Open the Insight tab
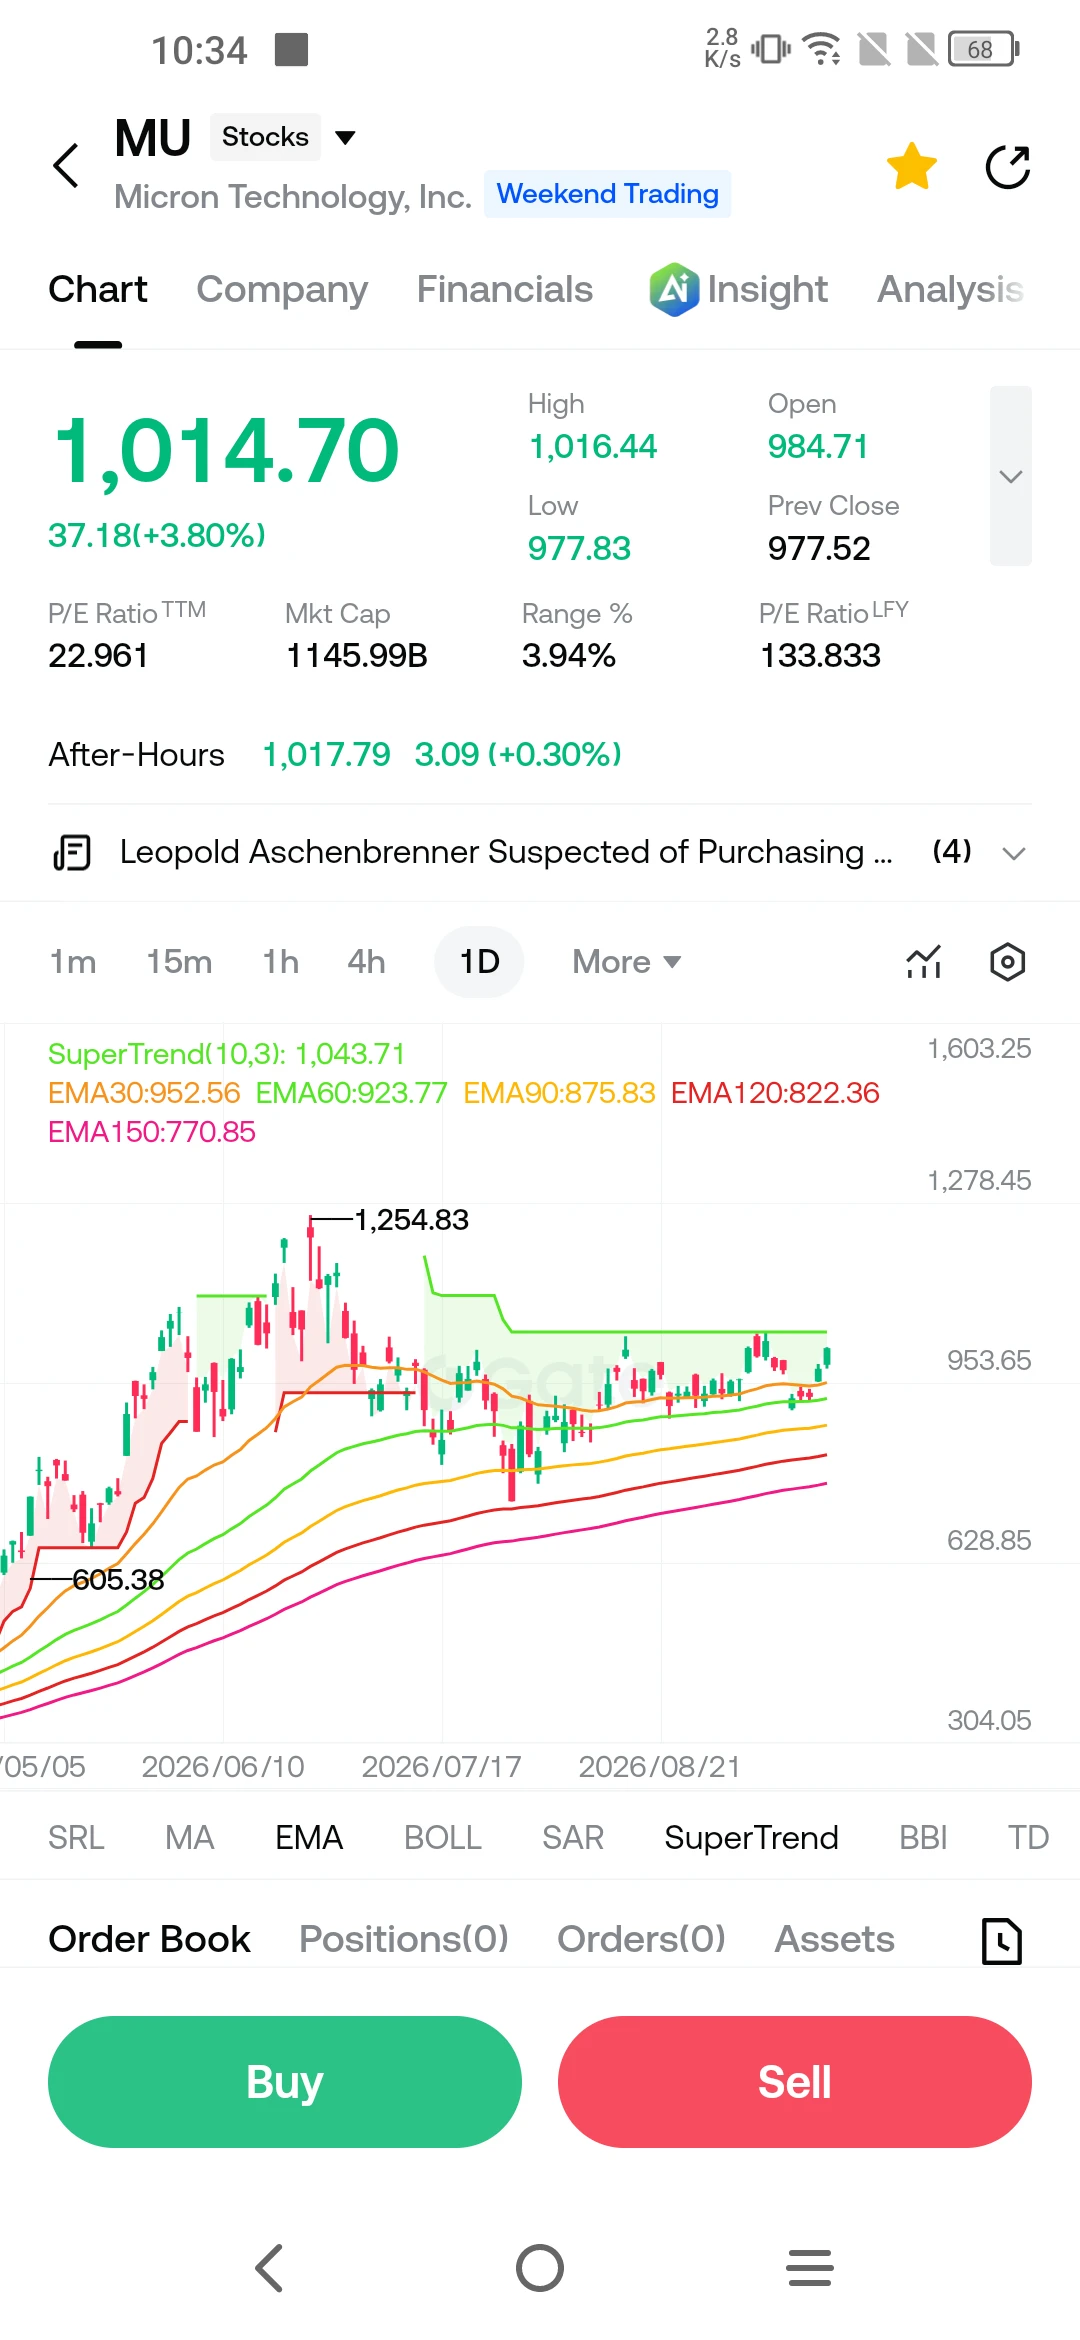The width and height of the screenshot is (1080, 2340). [x=767, y=290]
